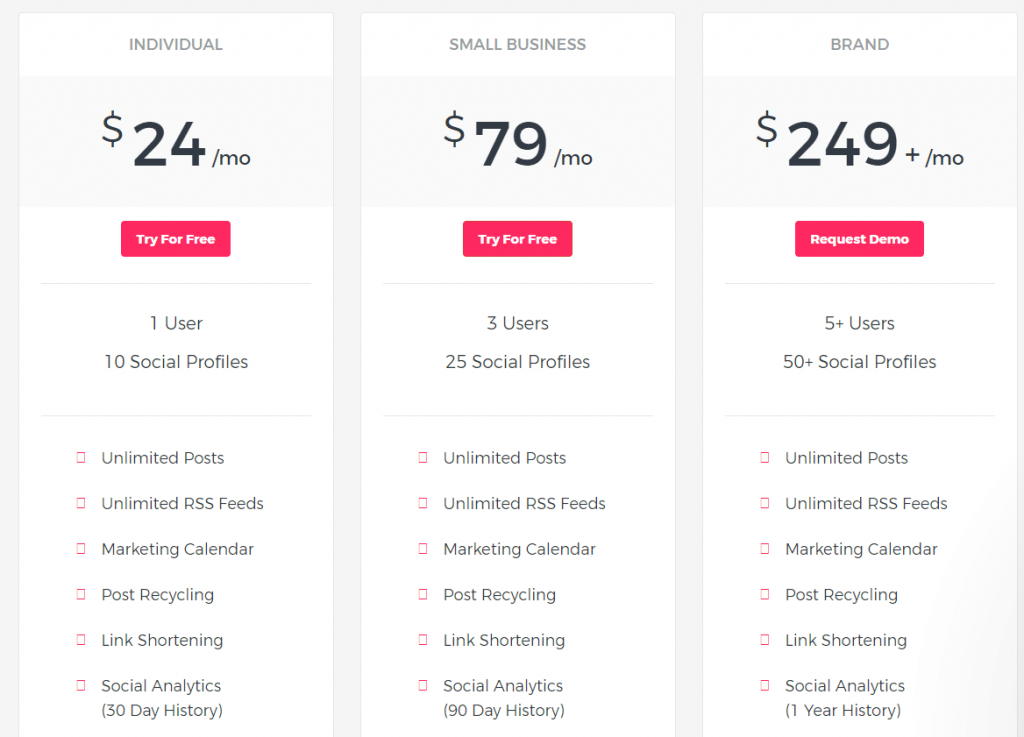Click the 5+ Users text
The width and height of the screenshot is (1024, 737).
pyautogui.click(x=859, y=323)
